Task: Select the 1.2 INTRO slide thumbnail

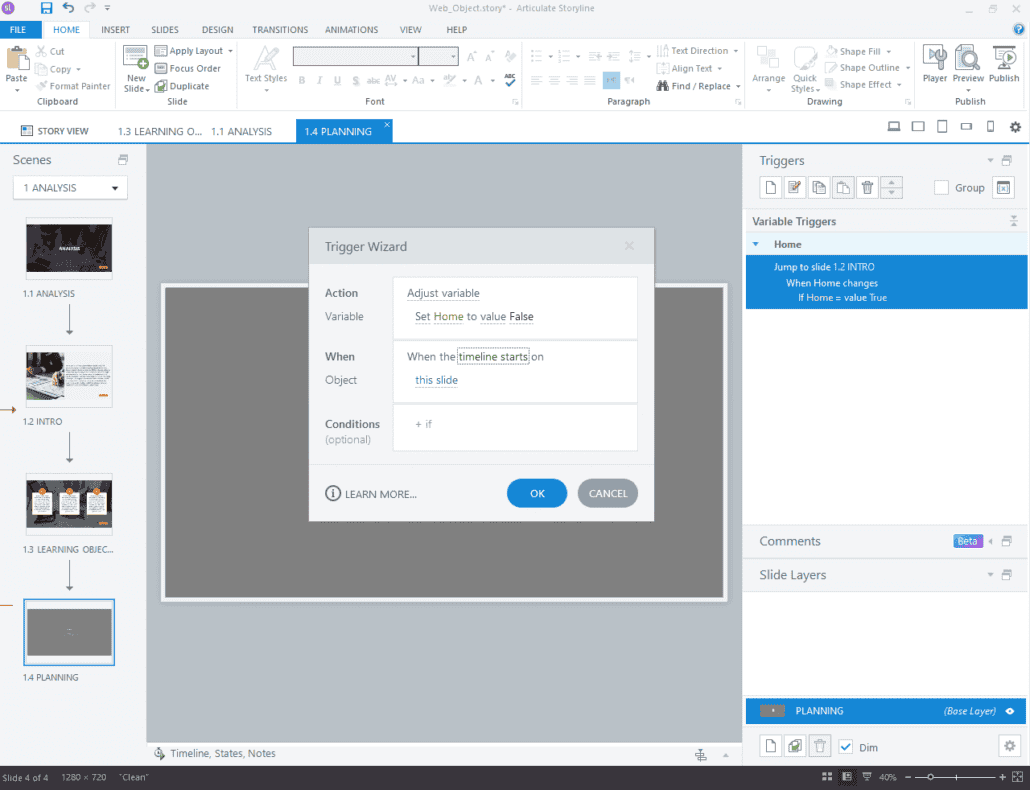Action: (68, 376)
